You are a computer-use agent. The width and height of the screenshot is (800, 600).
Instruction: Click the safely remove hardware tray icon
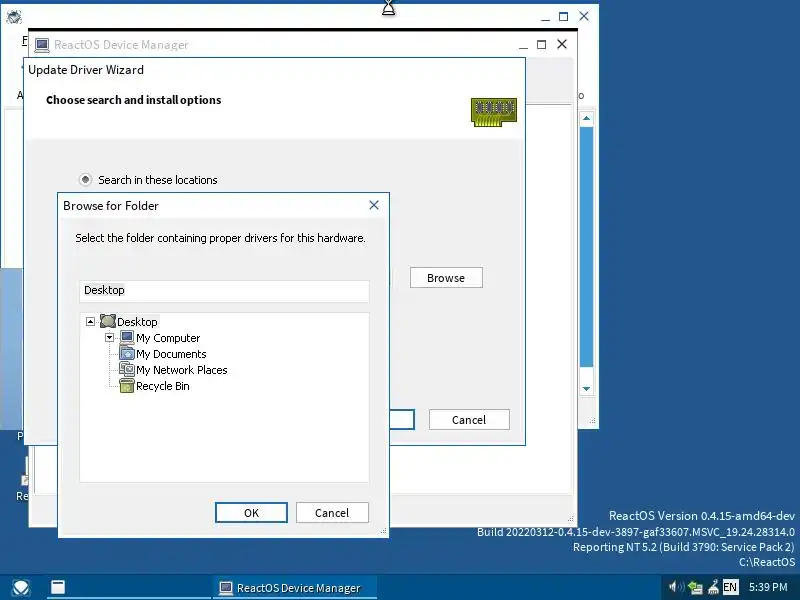click(x=713, y=587)
